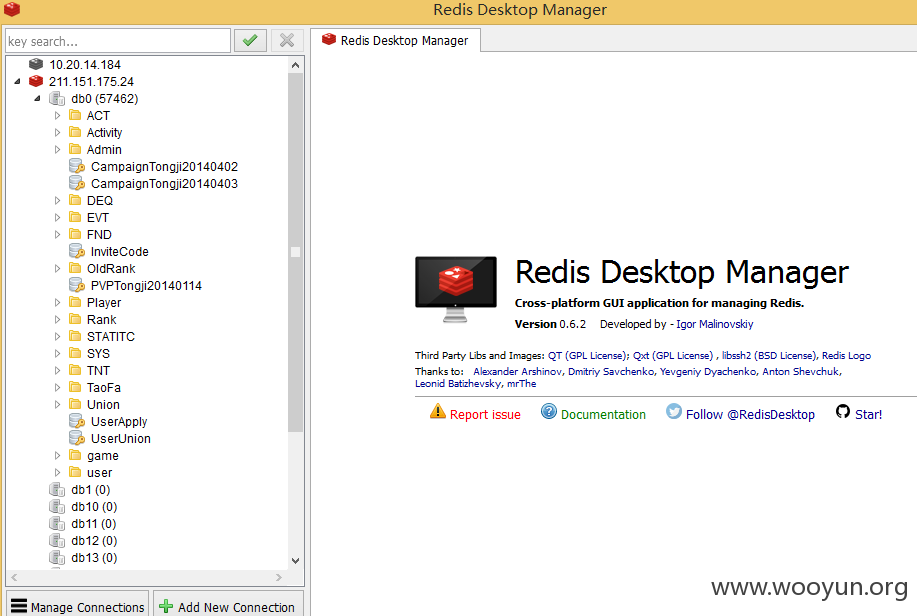Click the blue question mark Documentation icon
Screen dimensions: 917x616
549,411
